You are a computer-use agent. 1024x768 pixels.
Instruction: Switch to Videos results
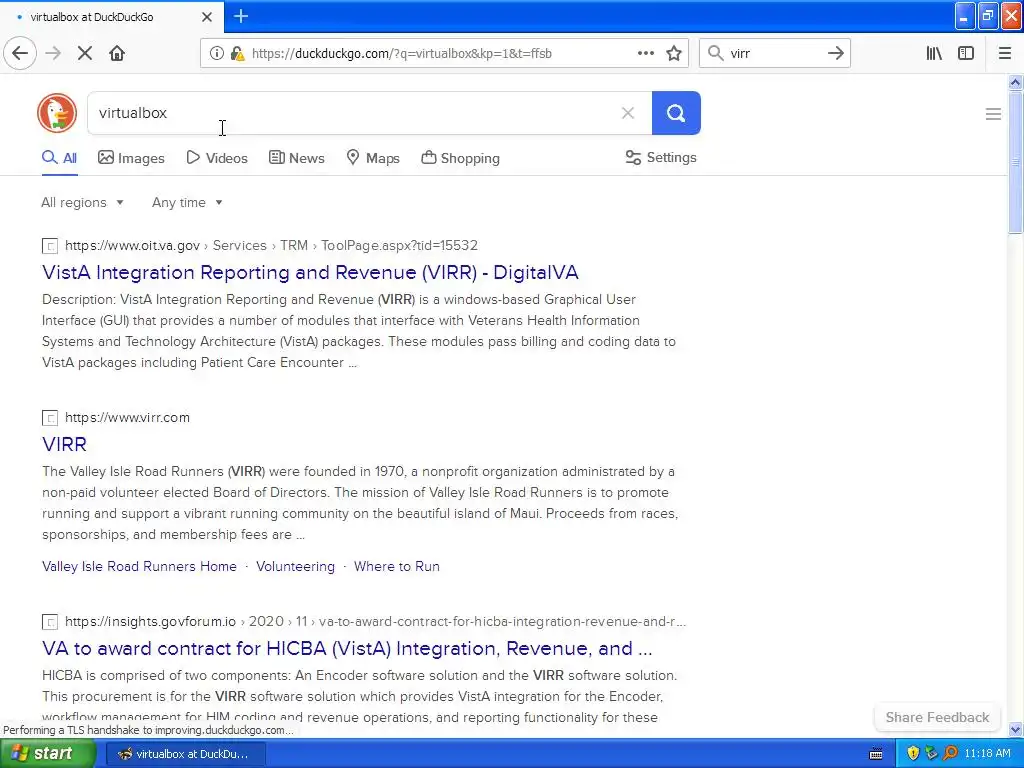coord(217,158)
